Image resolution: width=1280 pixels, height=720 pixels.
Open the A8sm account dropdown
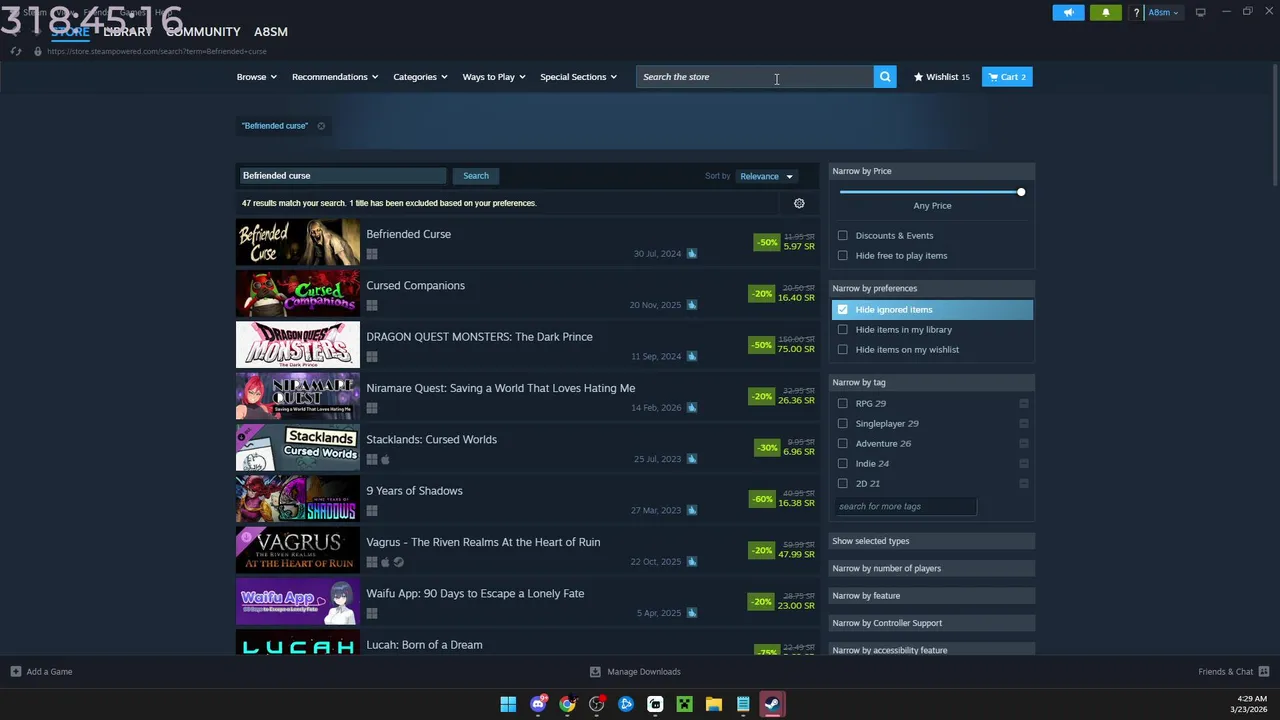(x=1163, y=13)
